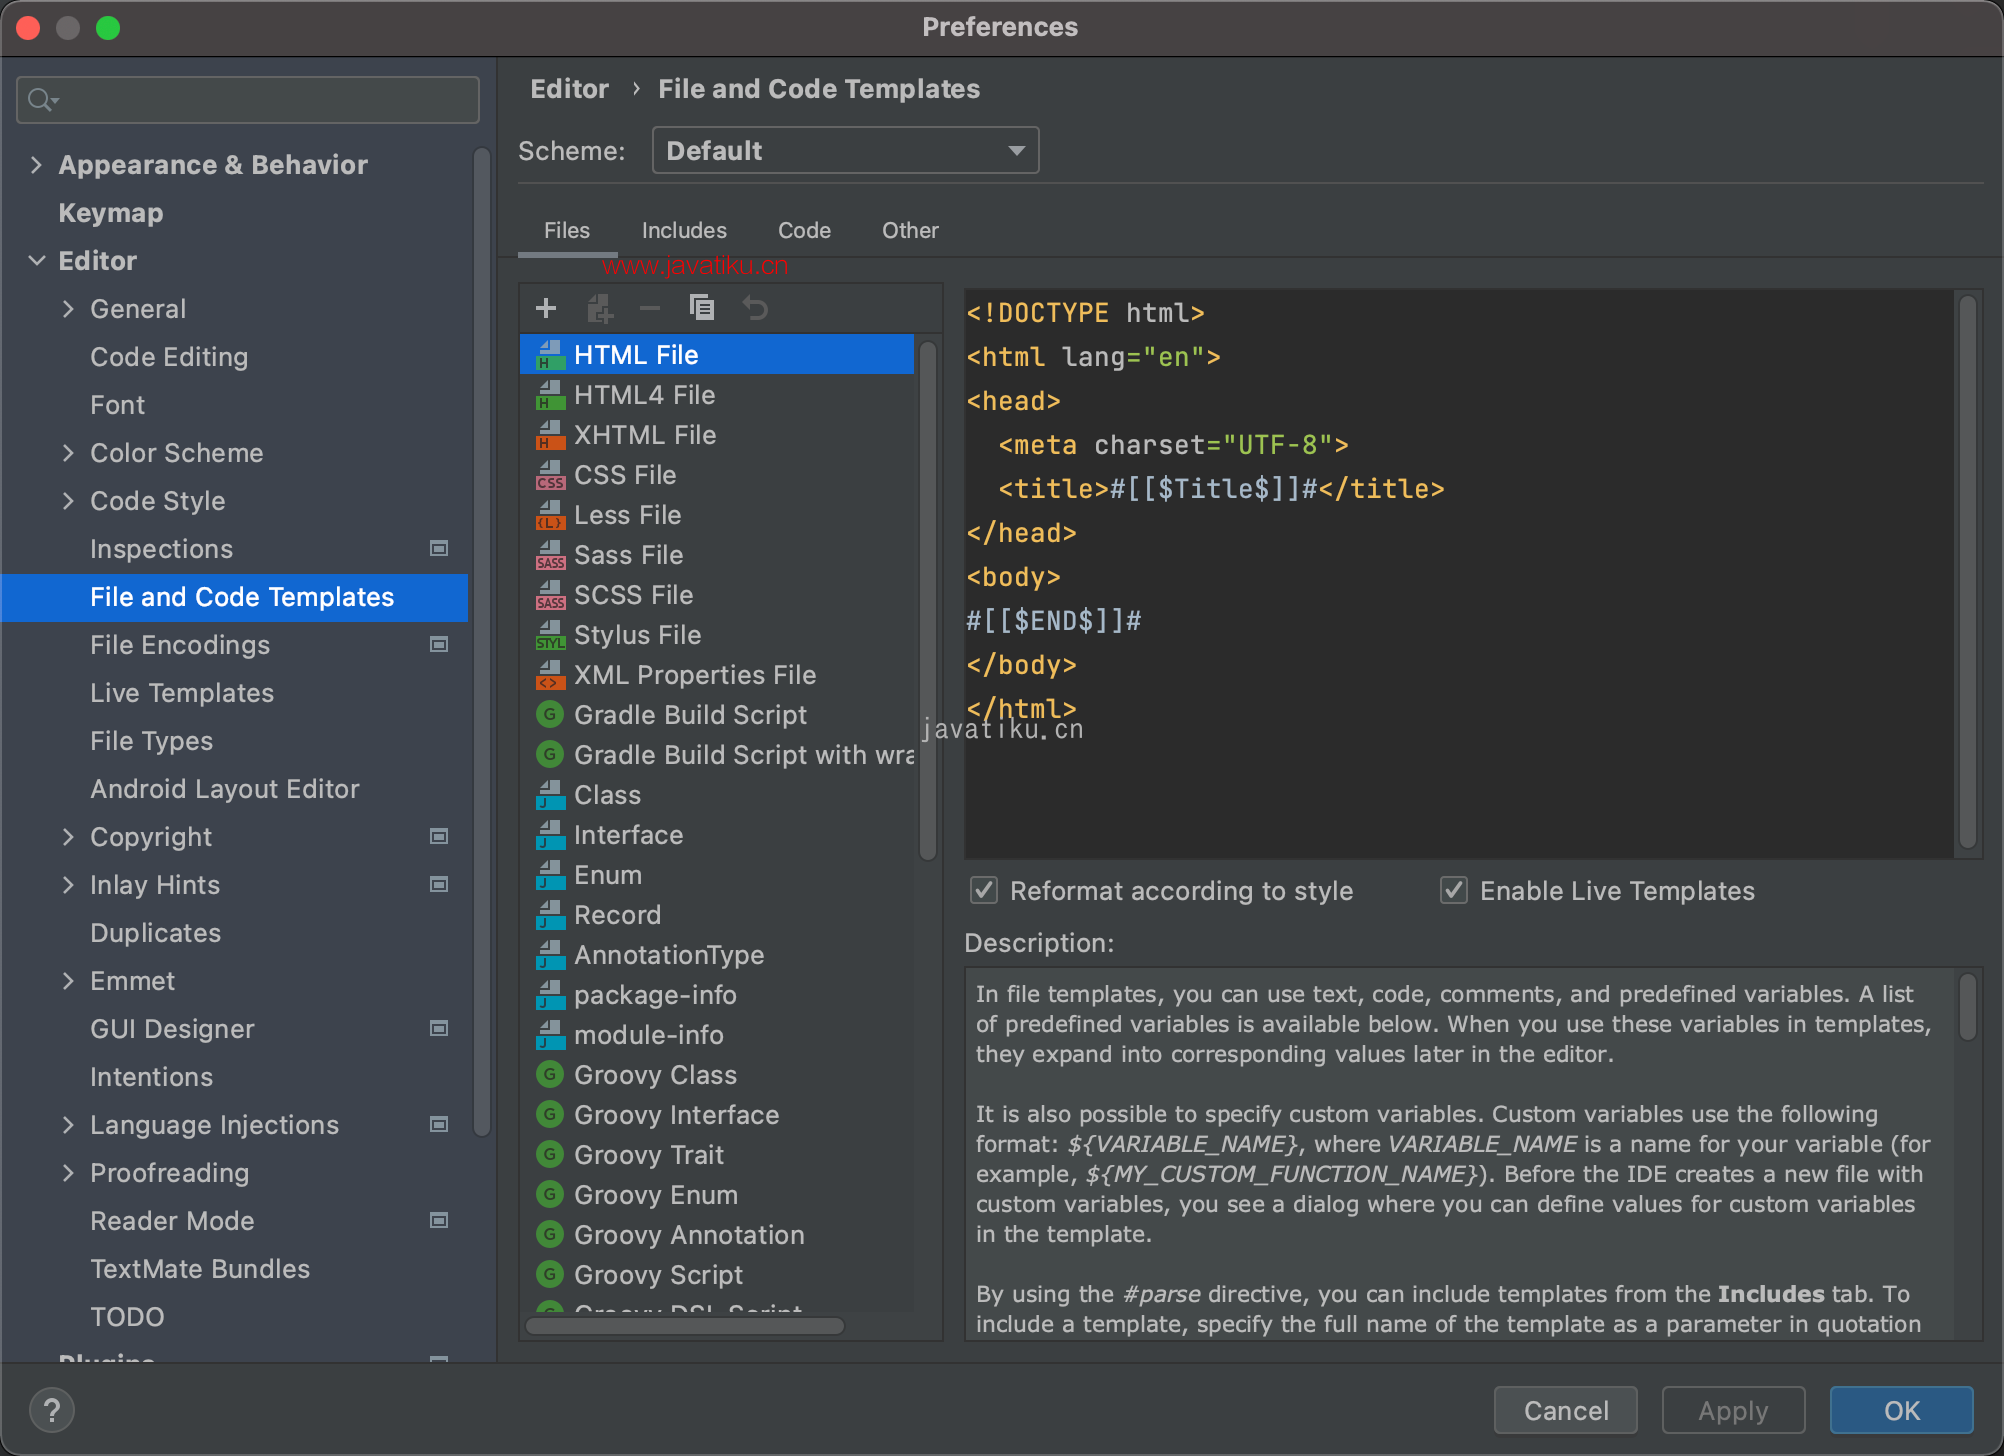Collapse the Editor tree node
The image size is (2004, 1456).
tap(37, 260)
